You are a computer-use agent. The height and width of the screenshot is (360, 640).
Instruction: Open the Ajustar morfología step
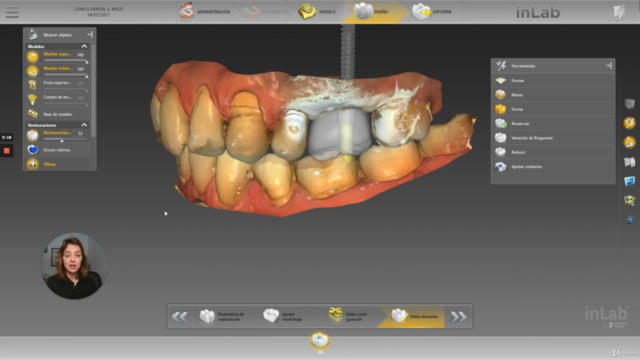287,316
